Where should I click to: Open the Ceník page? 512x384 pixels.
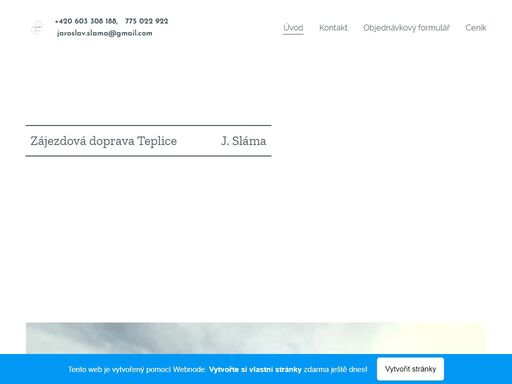click(x=476, y=28)
